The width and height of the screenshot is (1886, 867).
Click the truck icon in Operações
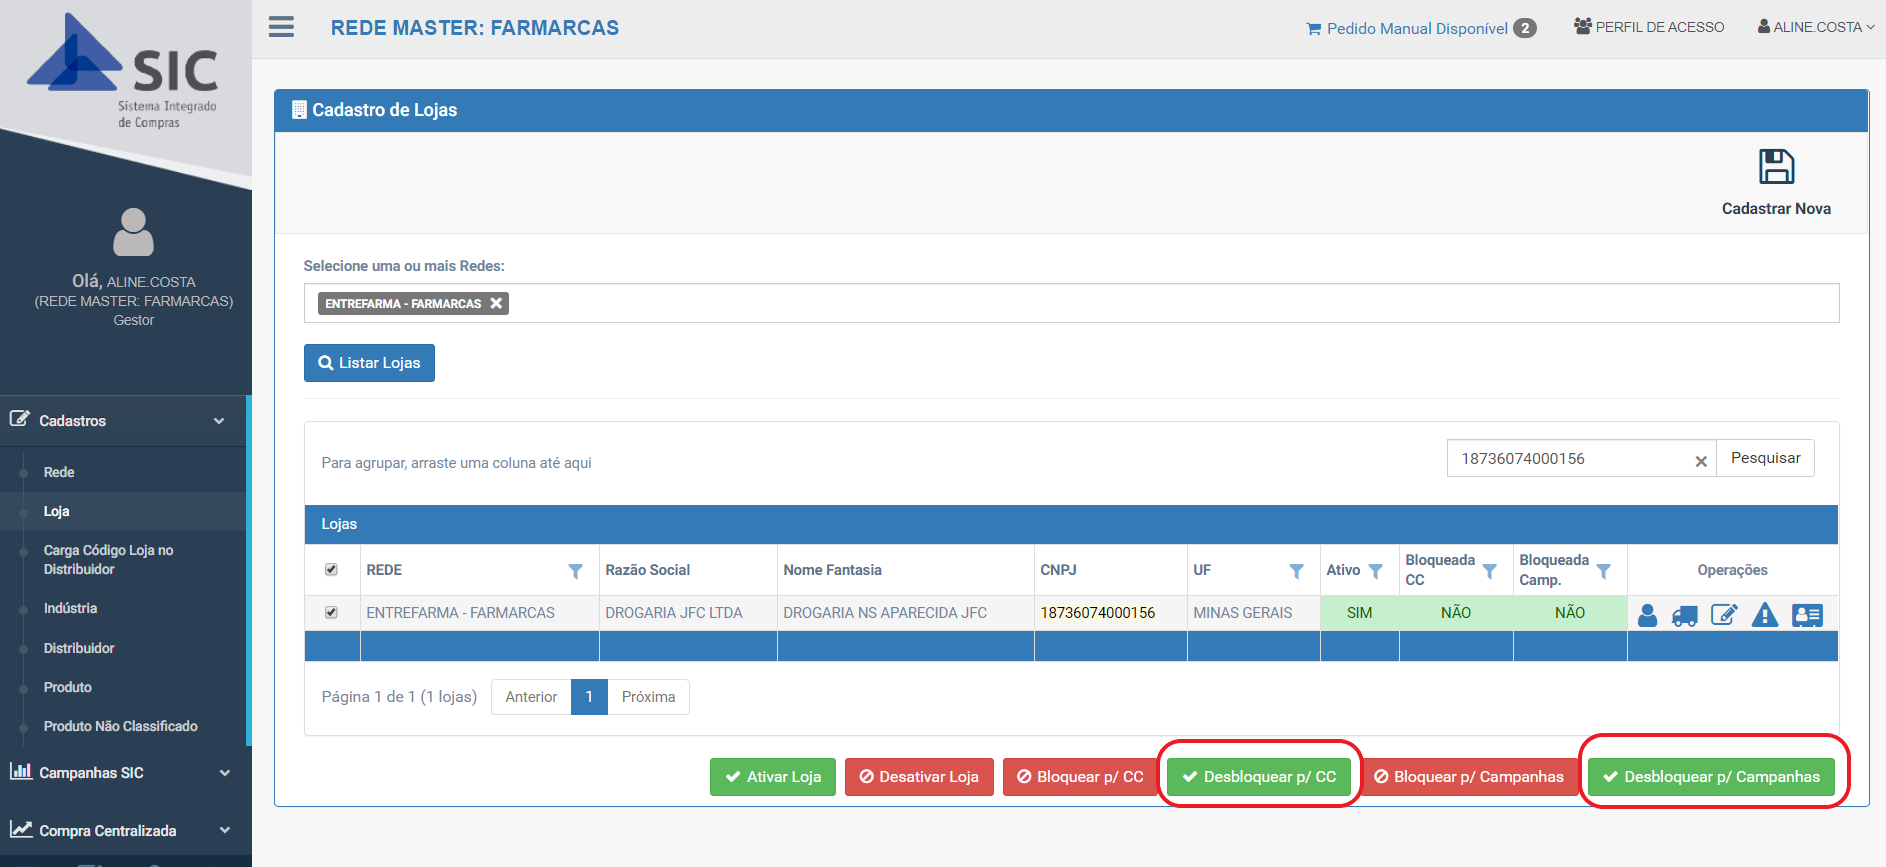(x=1685, y=615)
